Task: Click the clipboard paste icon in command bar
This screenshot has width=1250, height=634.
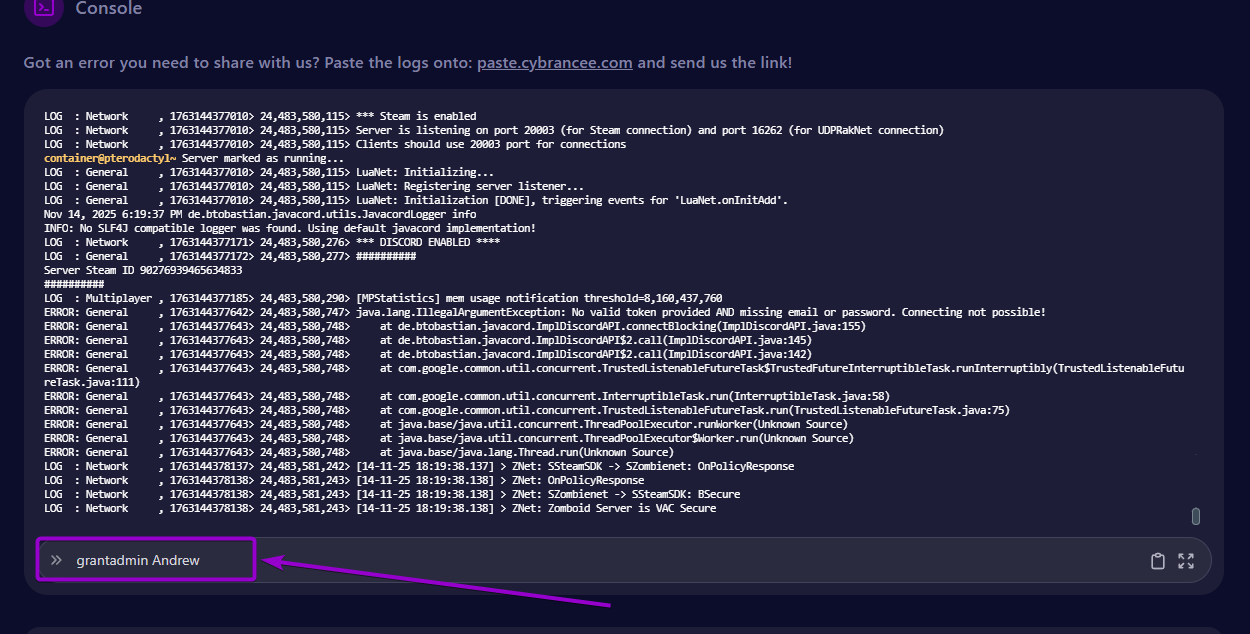Action: click(1158, 561)
